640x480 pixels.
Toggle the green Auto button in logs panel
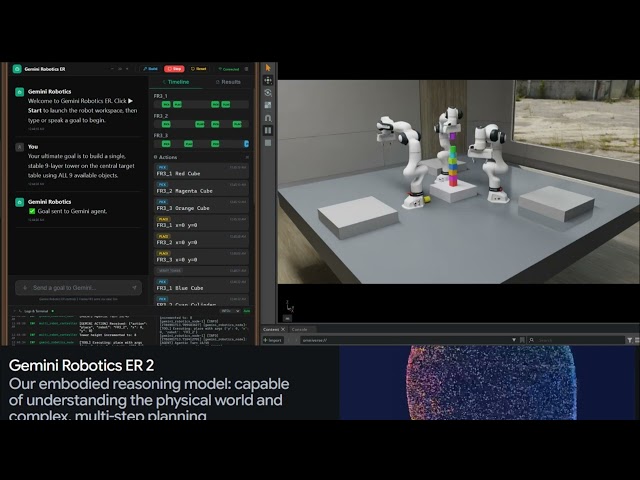coord(247,311)
